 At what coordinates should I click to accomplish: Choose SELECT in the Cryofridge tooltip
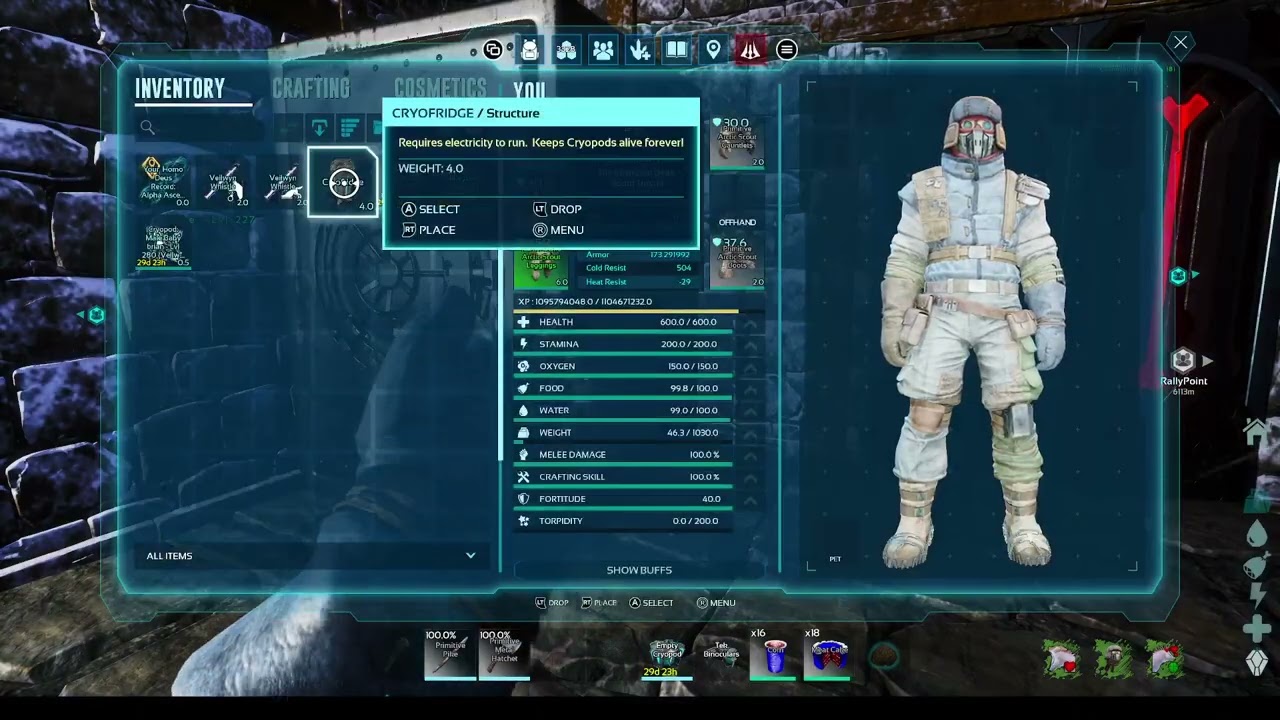click(431, 209)
